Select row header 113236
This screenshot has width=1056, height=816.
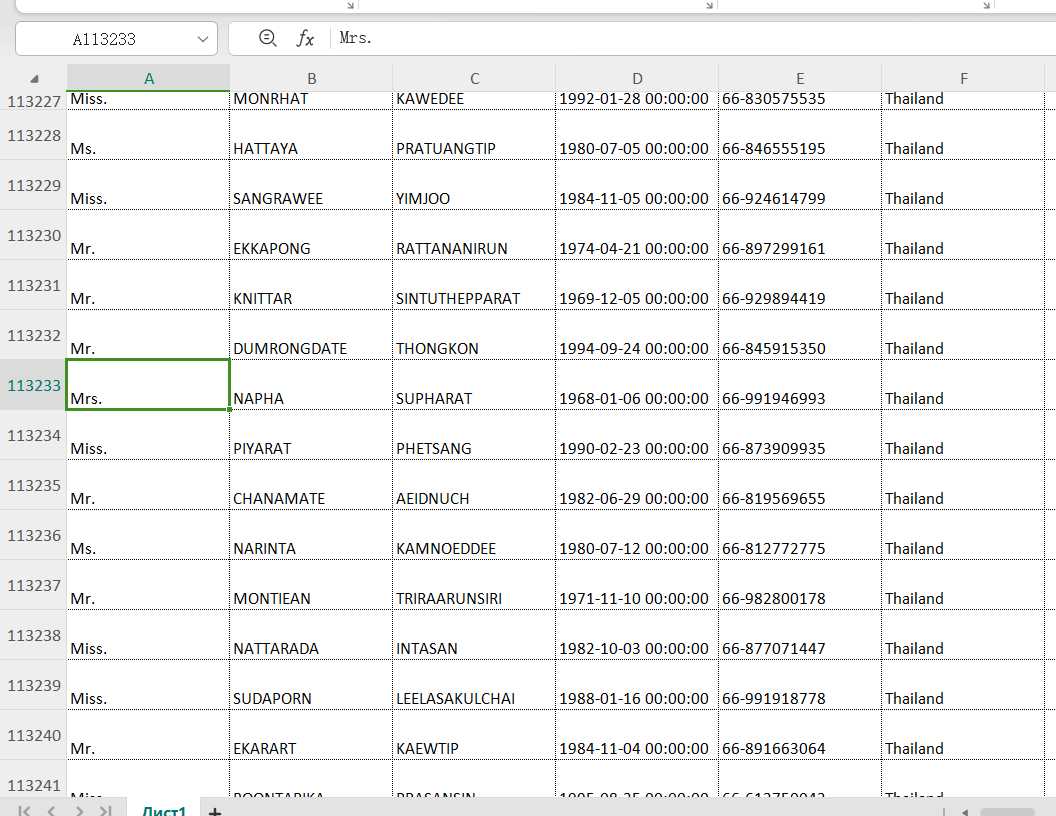coord(34,535)
